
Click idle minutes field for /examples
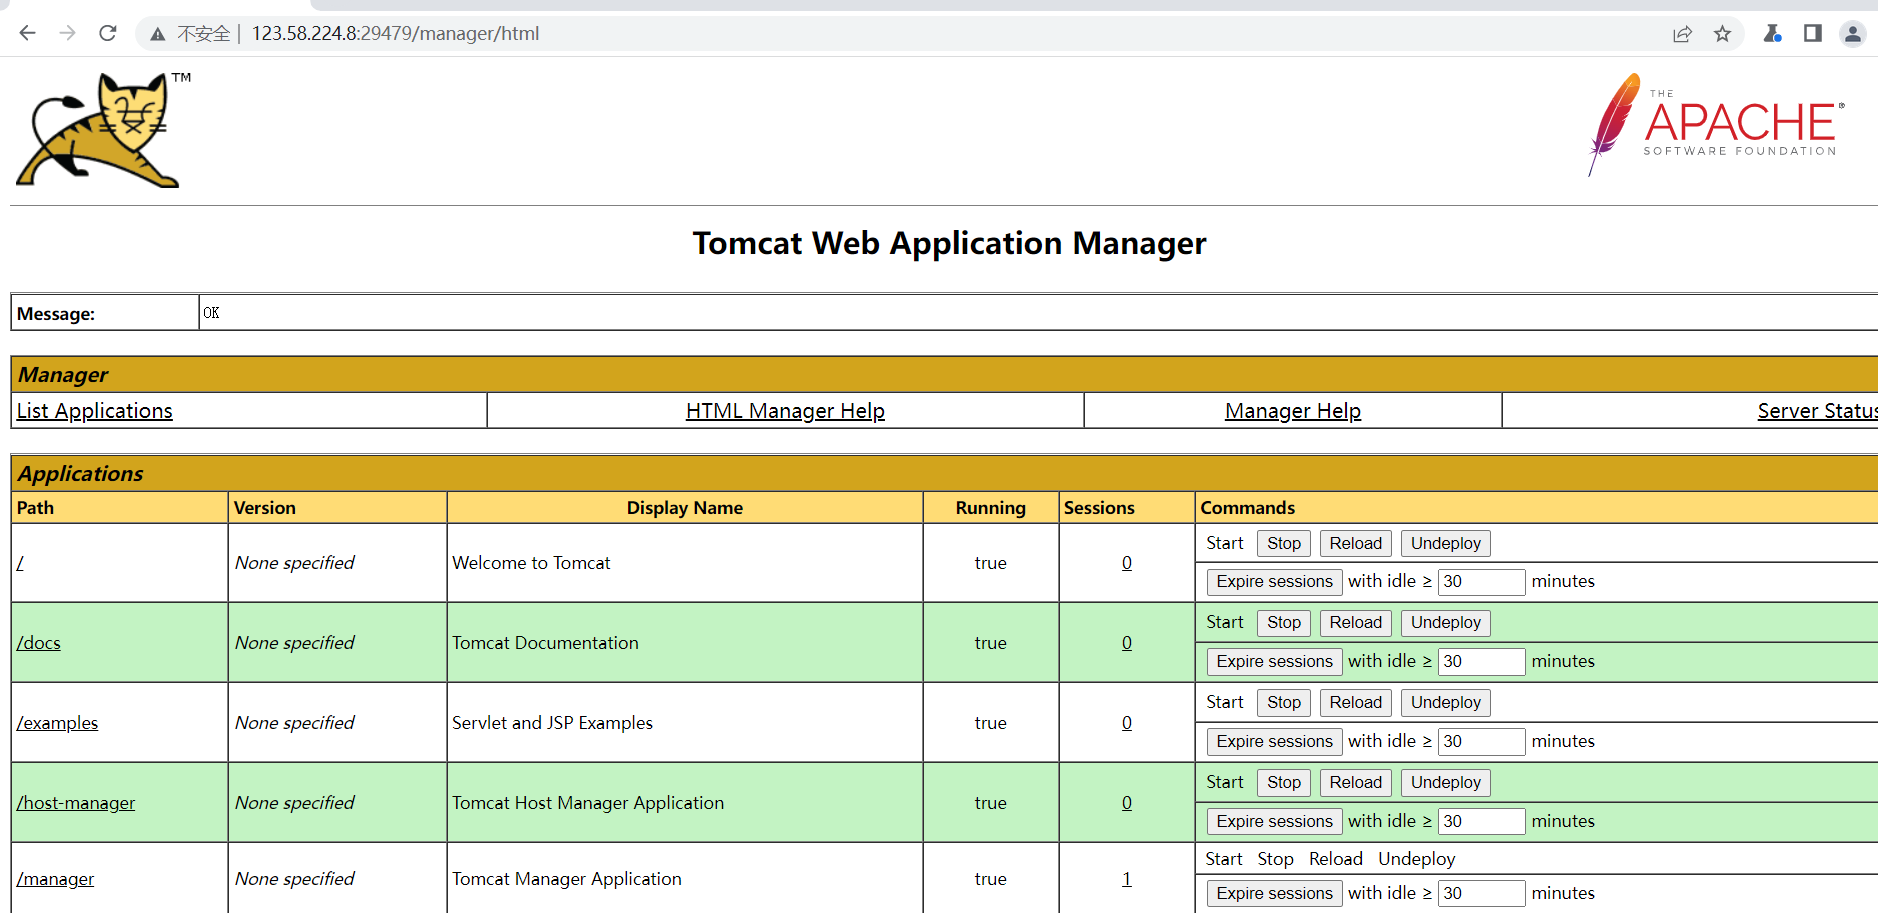1481,741
